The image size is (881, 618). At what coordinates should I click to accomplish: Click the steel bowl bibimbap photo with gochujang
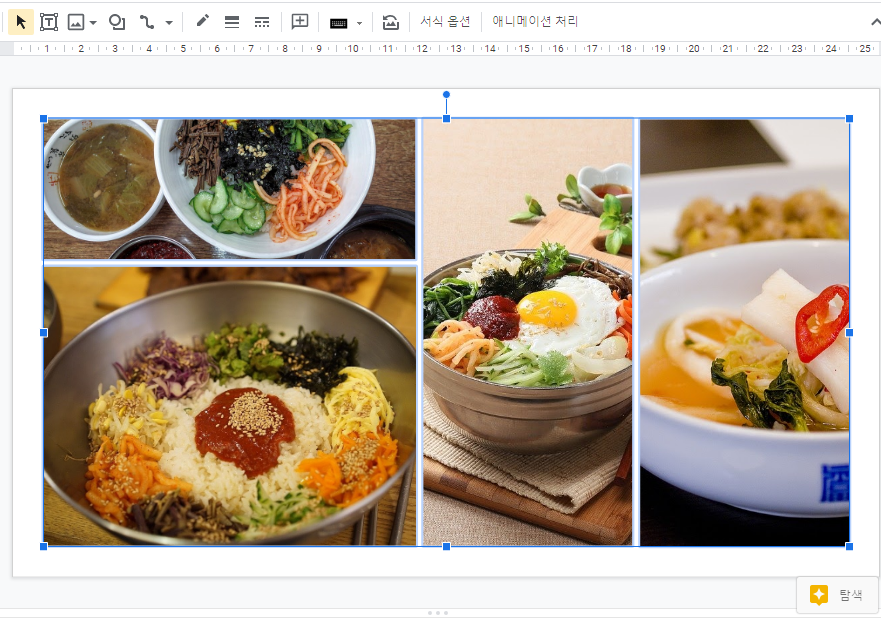tap(230, 406)
